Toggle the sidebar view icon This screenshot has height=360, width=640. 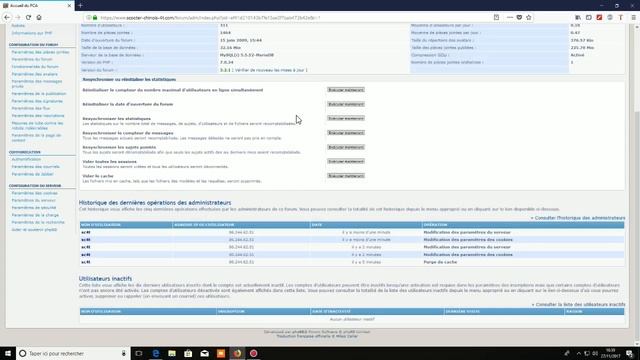tap(589, 18)
